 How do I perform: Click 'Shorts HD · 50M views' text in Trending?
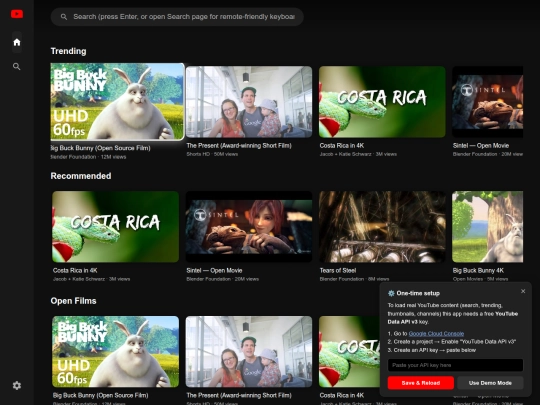click(212, 154)
